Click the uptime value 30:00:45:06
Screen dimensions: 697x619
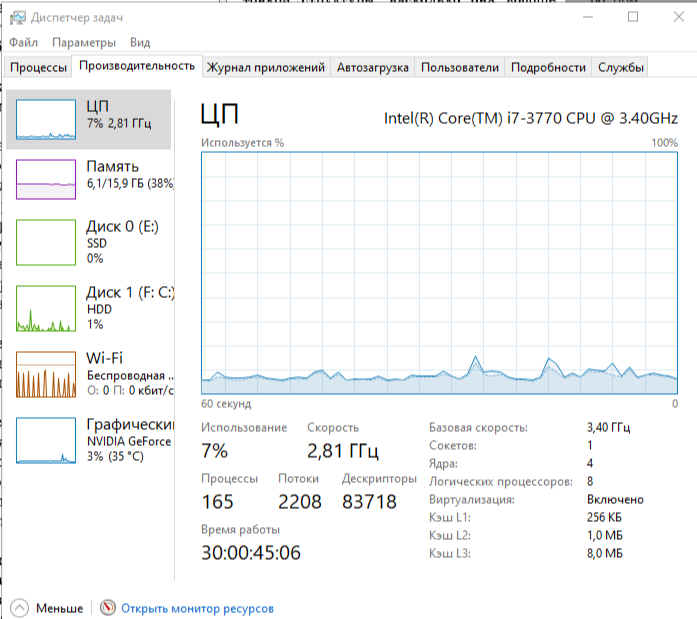251,553
